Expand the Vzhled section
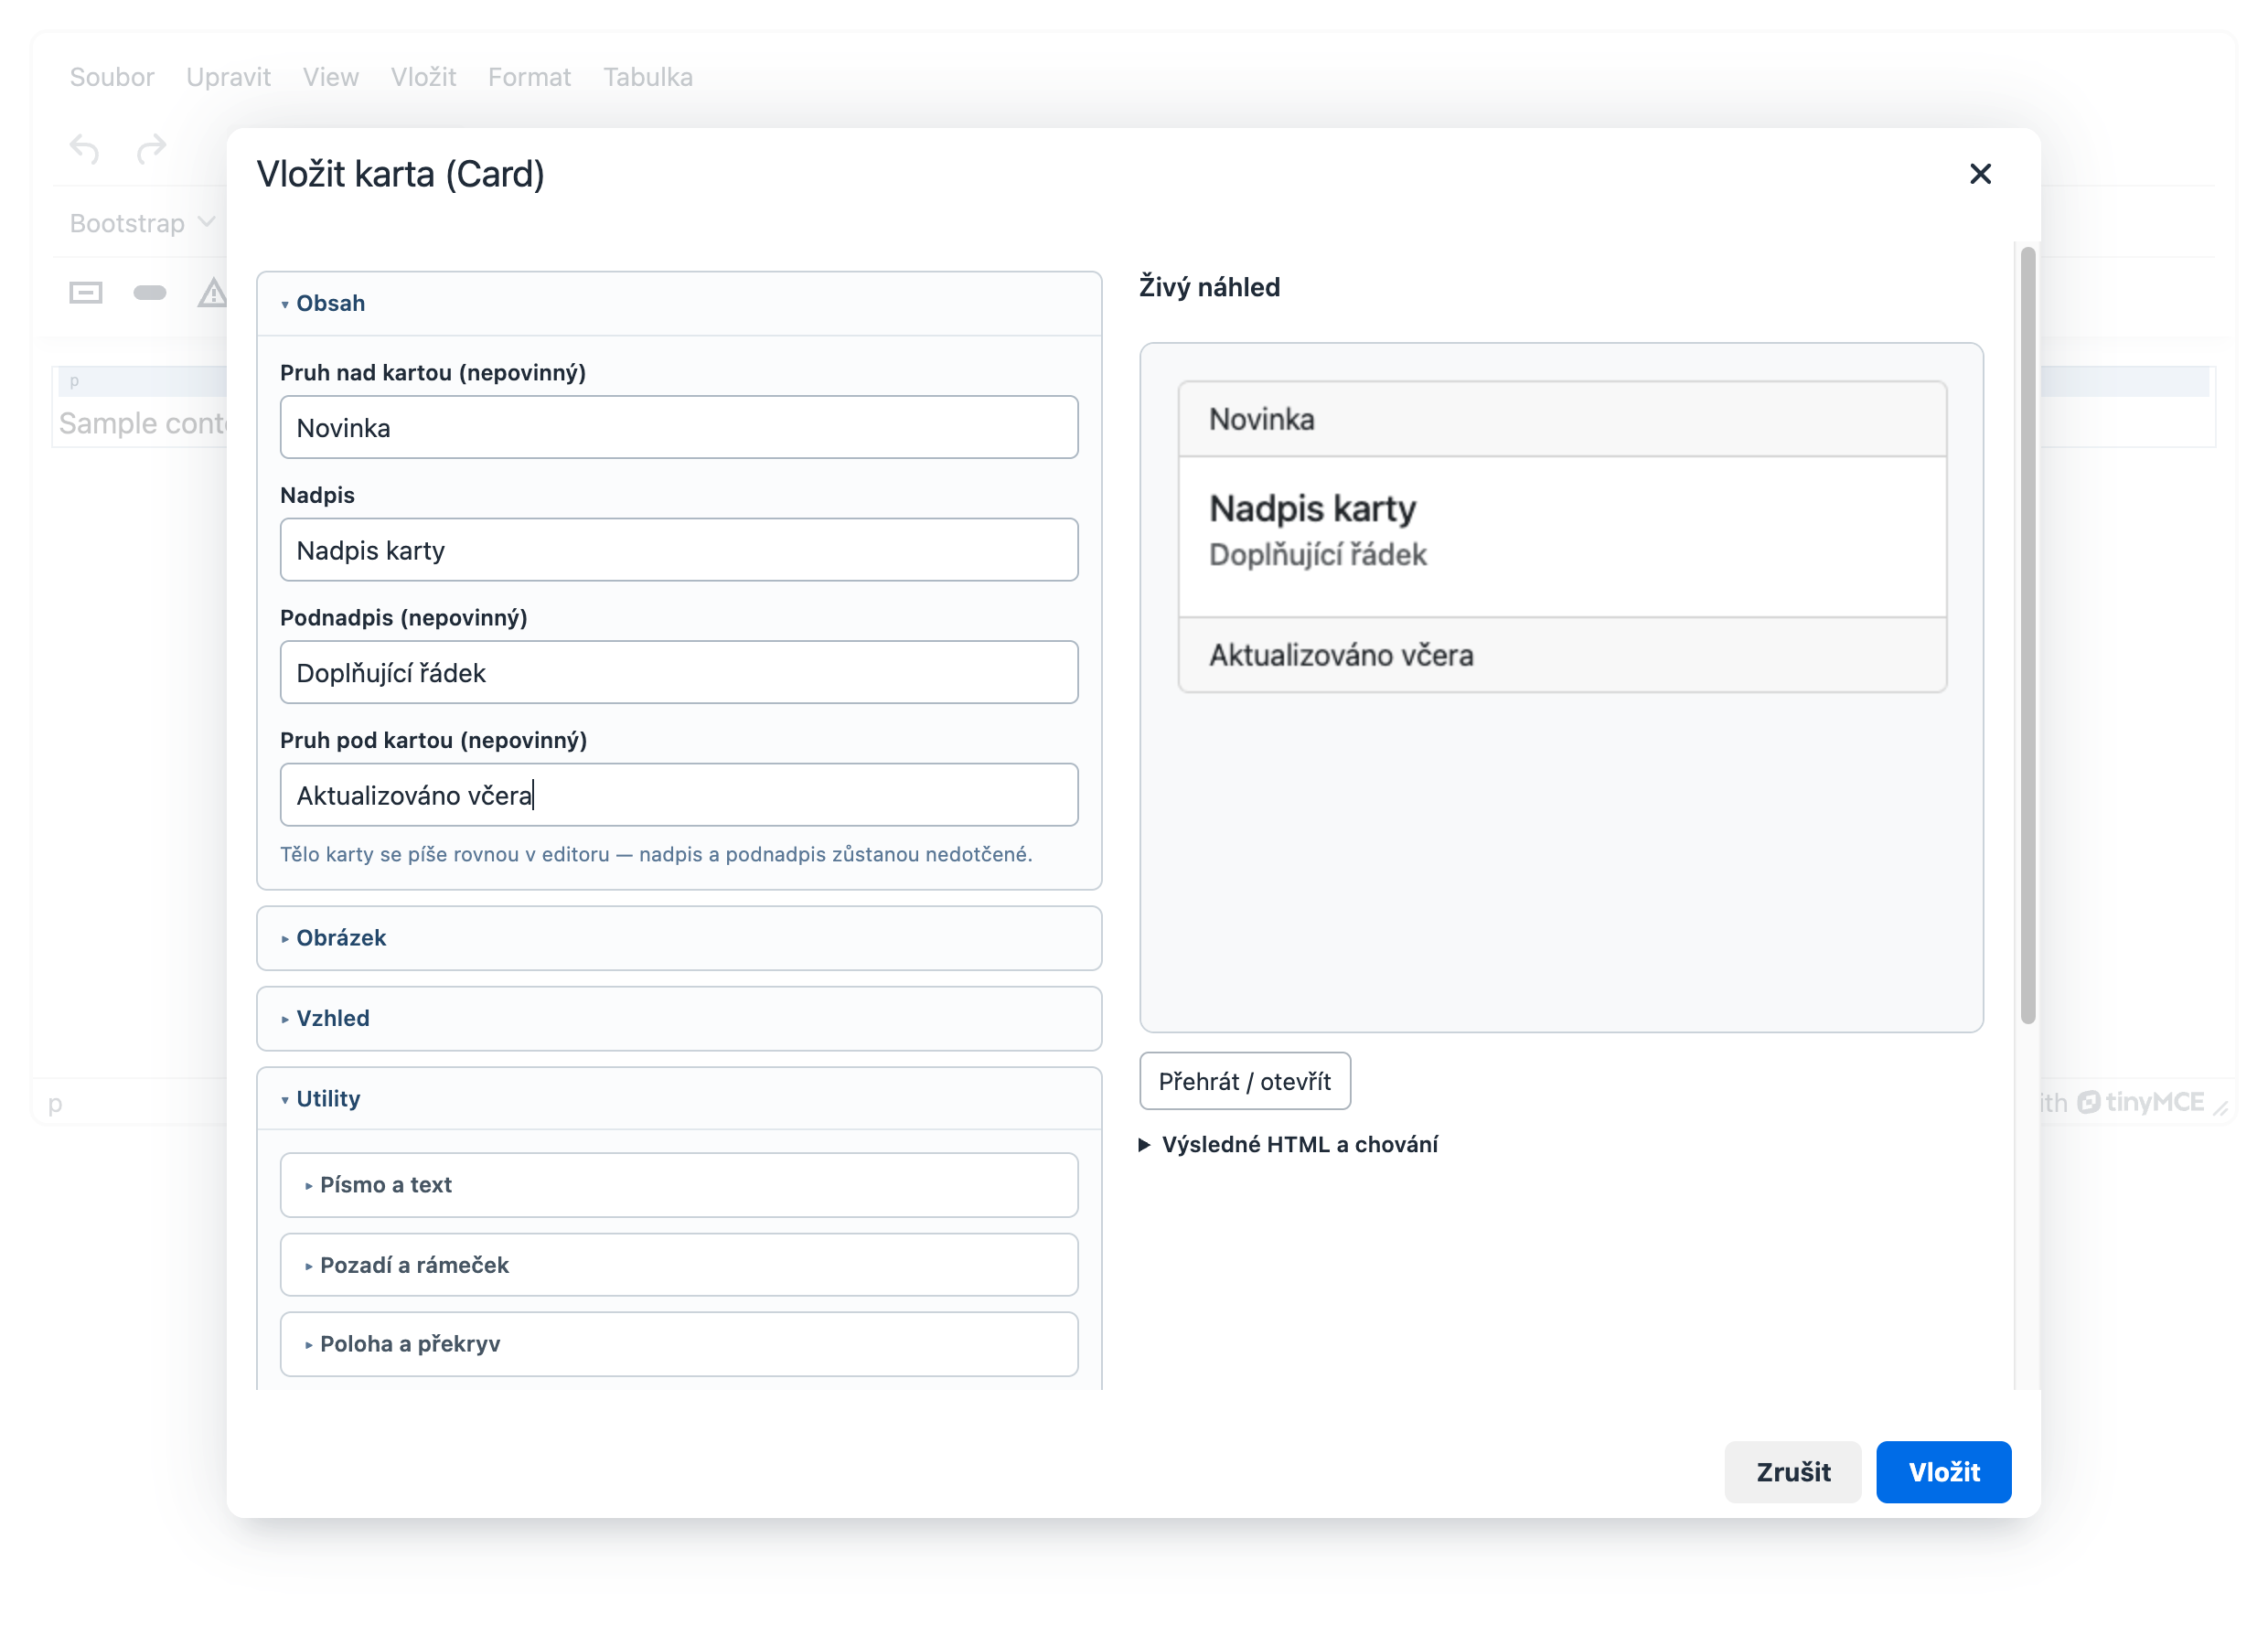Screen dimensions: 2268x1646 pos(679,1018)
